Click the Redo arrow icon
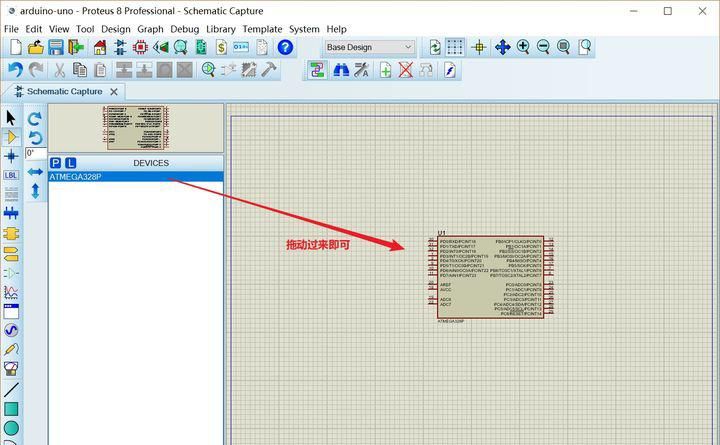This screenshot has height=445, width=720. 36,70
